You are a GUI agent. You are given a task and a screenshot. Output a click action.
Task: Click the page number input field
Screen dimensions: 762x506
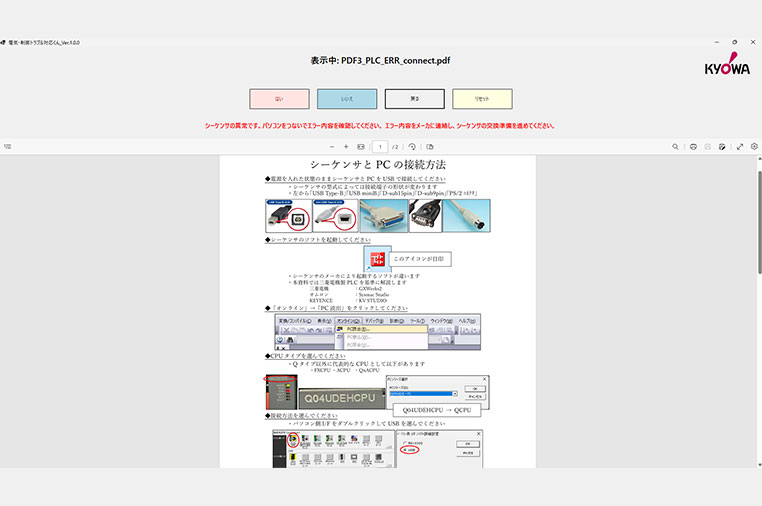tap(380, 146)
